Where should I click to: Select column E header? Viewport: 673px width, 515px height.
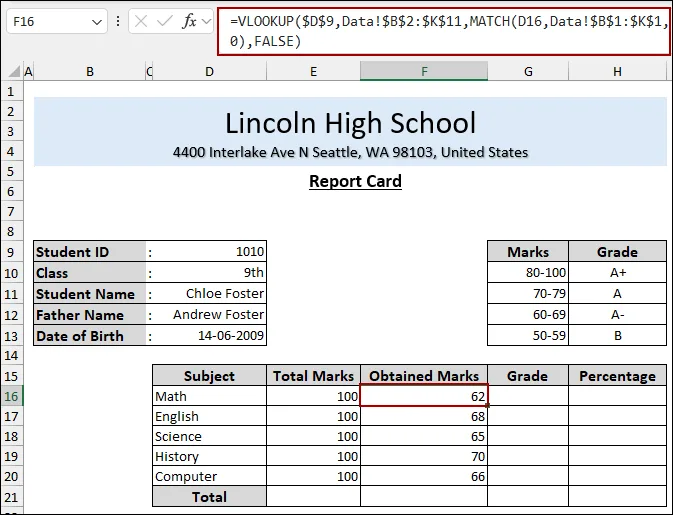tap(313, 71)
